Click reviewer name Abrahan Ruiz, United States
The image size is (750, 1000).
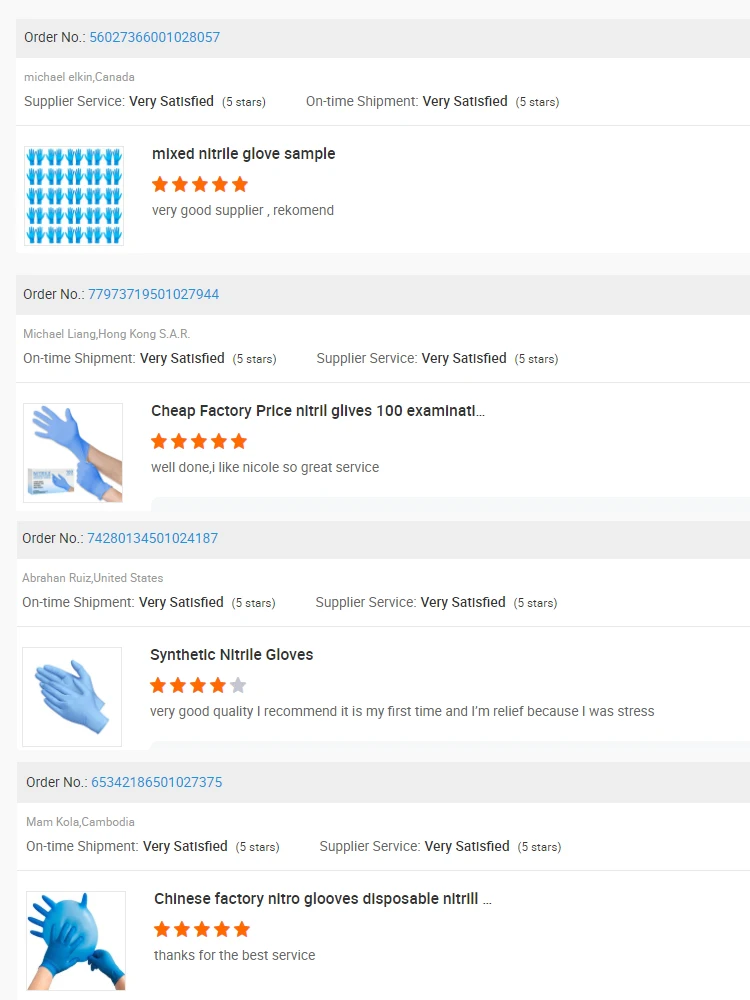click(x=92, y=578)
